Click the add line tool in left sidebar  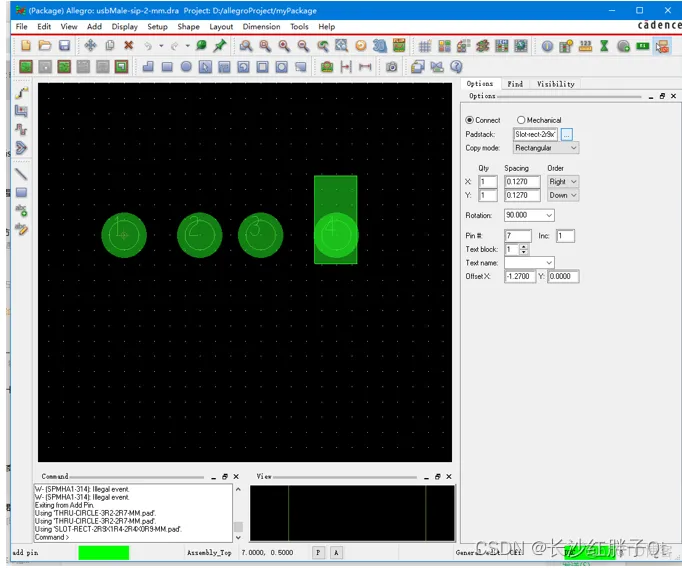tap(21, 174)
